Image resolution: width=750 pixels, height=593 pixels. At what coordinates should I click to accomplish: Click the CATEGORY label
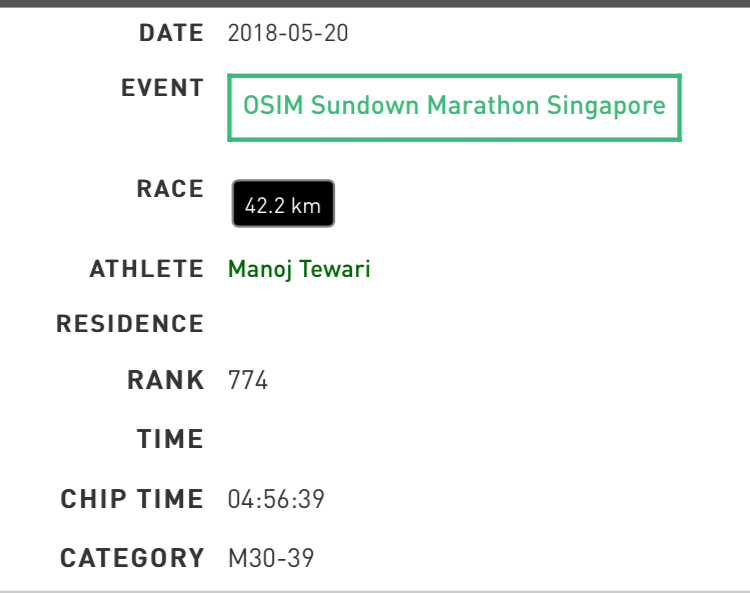point(132,558)
